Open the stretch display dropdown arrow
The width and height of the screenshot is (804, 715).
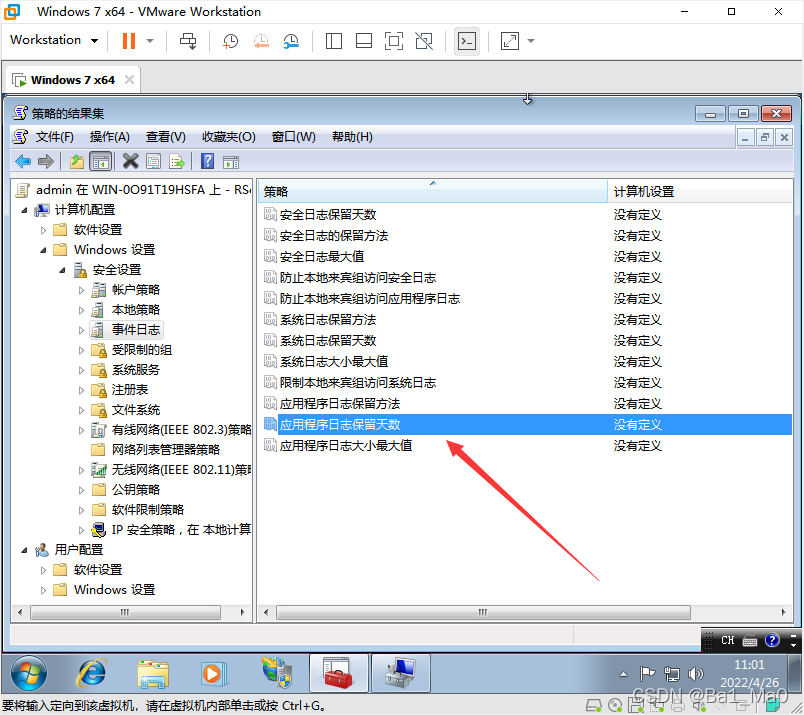tap(531, 41)
